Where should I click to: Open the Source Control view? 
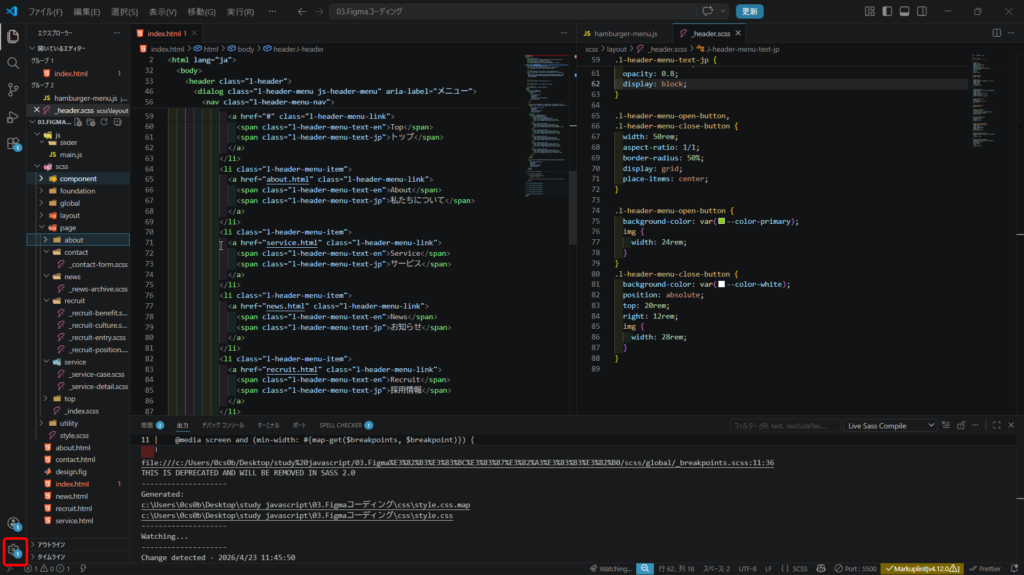coord(13,90)
